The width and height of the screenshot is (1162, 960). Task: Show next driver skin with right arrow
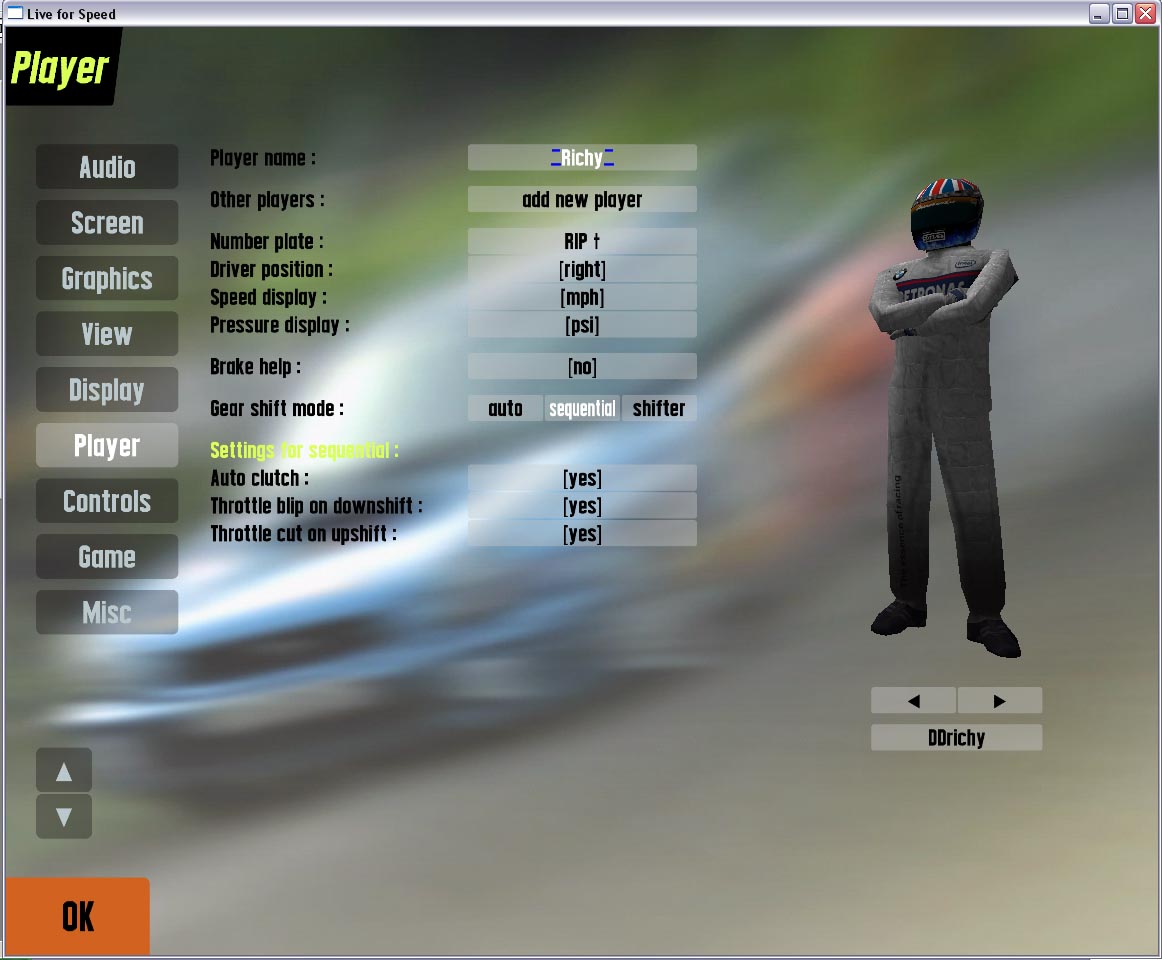pyautogui.click(x=1000, y=701)
